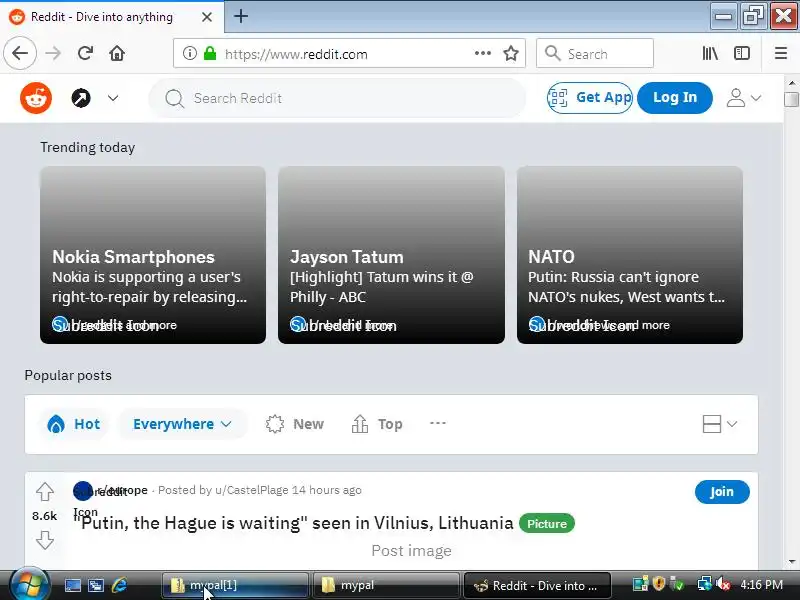Click the Reddit - Dive into taskbar button

tap(537, 585)
